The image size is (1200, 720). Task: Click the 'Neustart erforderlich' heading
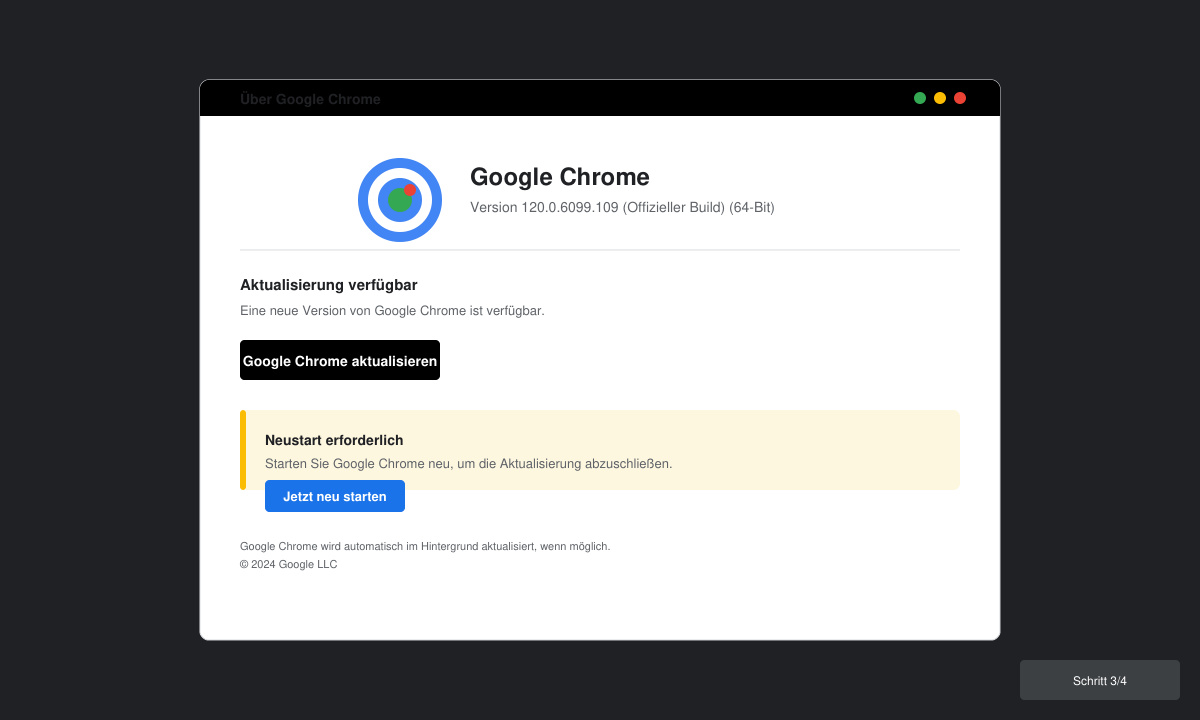[334, 440]
